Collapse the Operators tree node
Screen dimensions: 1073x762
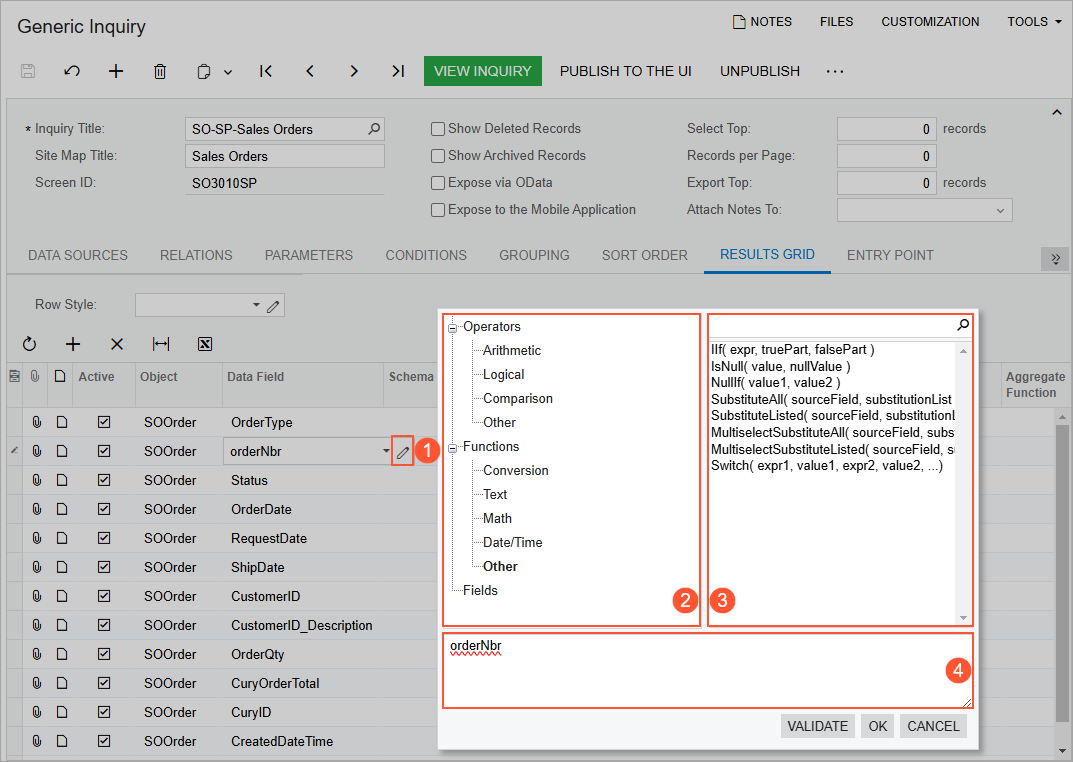pyautogui.click(x=452, y=327)
